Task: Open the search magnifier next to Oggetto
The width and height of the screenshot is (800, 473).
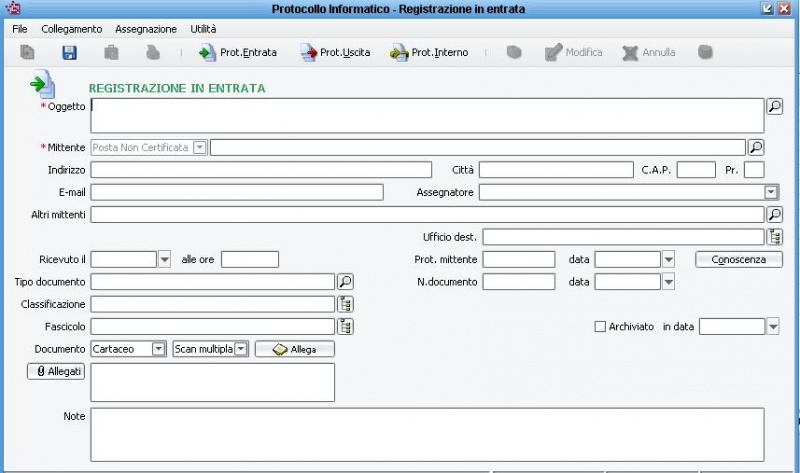Action: pyautogui.click(x=774, y=106)
